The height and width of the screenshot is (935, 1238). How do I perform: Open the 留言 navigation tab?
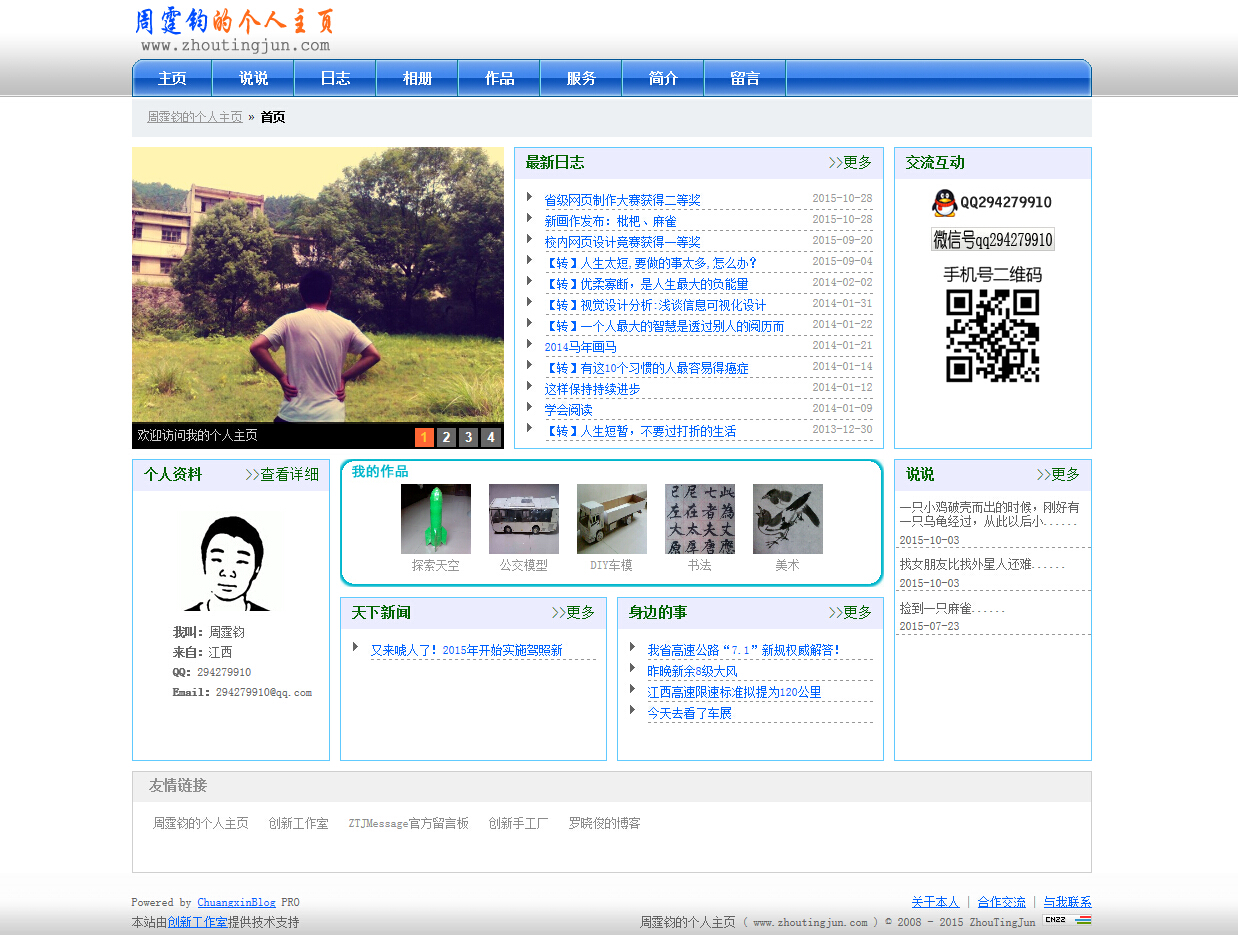745,79
